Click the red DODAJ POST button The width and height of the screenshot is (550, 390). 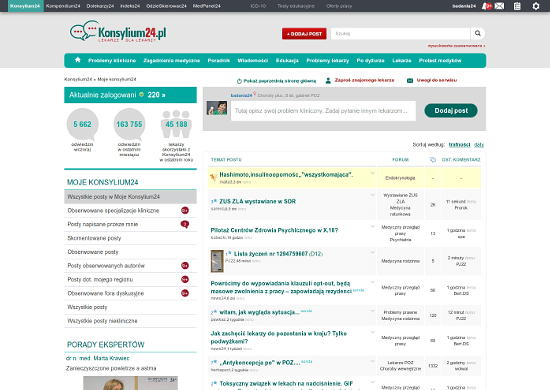pos(304,34)
